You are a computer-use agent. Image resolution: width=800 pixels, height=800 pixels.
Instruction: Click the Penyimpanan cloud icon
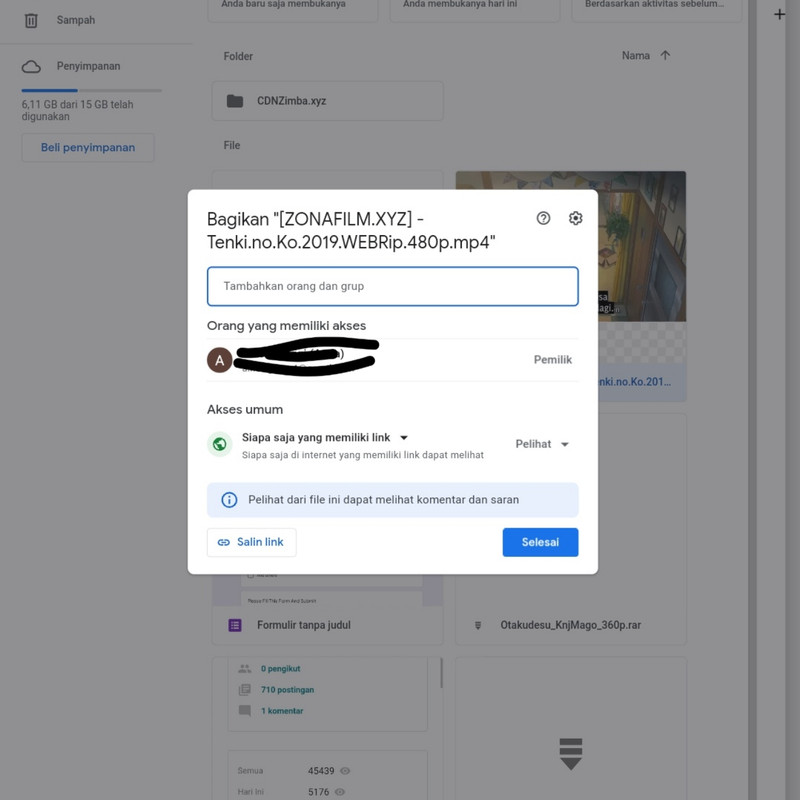point(31,66)
